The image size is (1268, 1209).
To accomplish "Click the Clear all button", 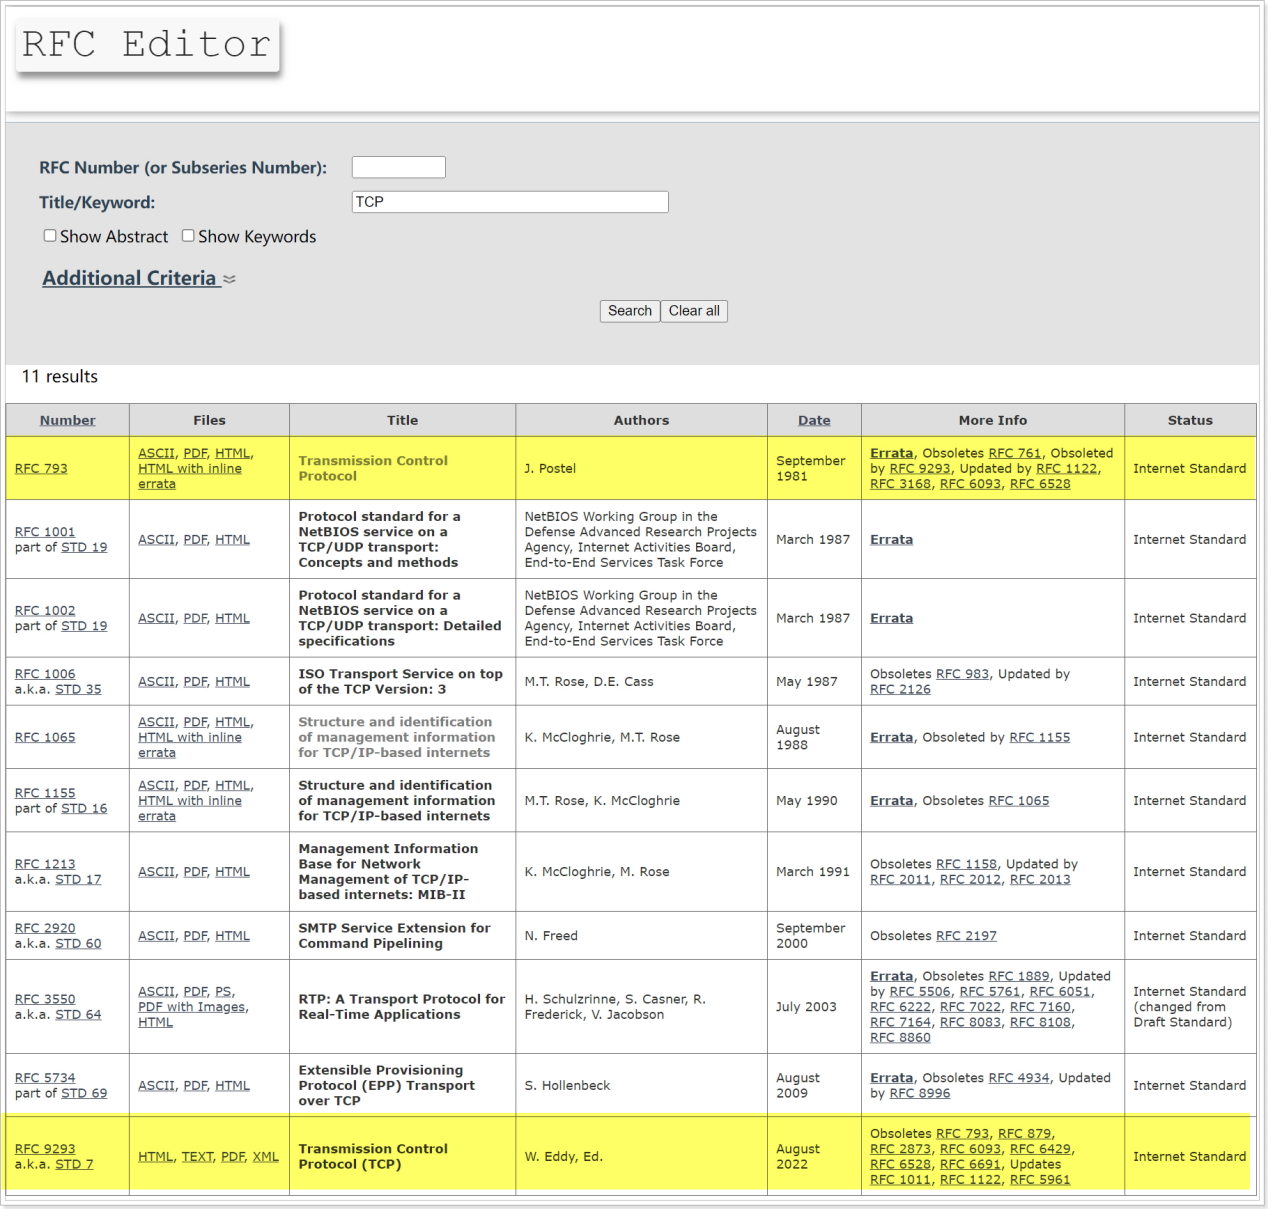I will 694,311.
